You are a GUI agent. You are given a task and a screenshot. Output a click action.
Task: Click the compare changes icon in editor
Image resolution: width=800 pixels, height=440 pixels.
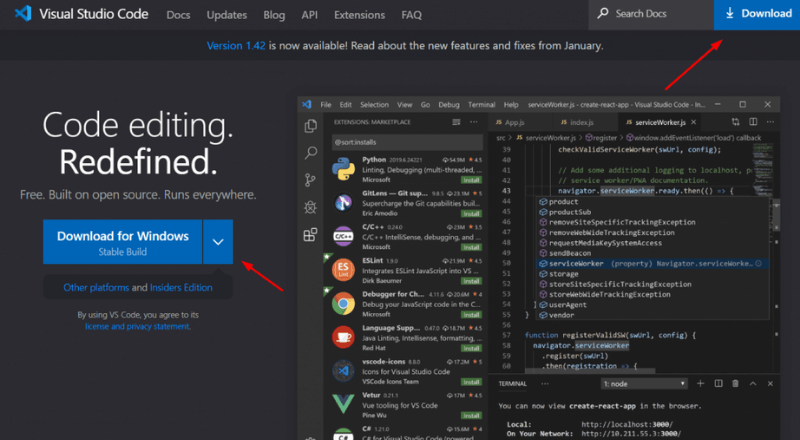pyautogui.click(x=735, y=122)
